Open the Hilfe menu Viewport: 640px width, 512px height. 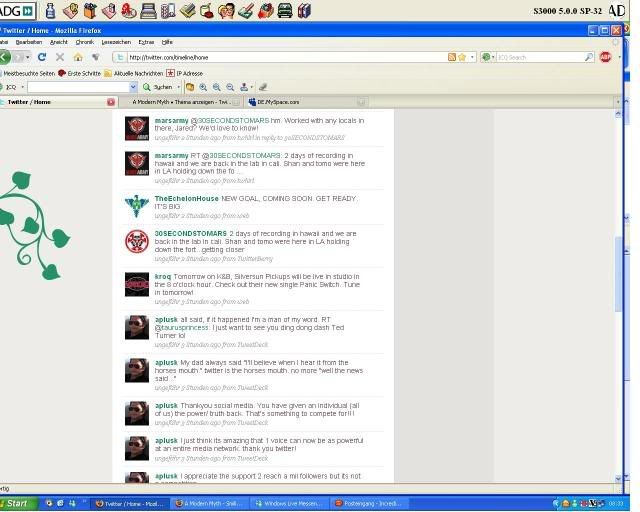click(167, 42)
